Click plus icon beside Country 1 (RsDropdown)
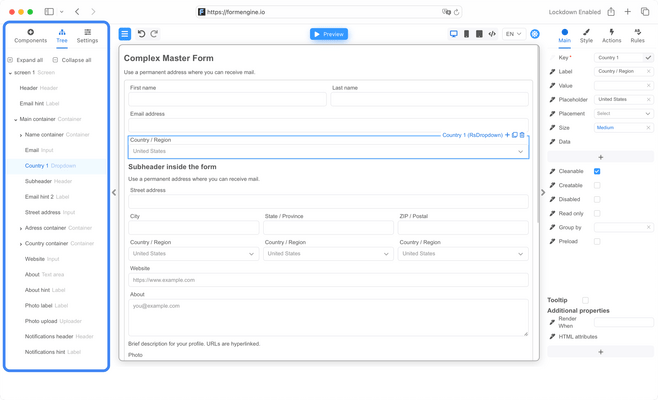This screenshot has width=658, height=400. tap(508, 135)
